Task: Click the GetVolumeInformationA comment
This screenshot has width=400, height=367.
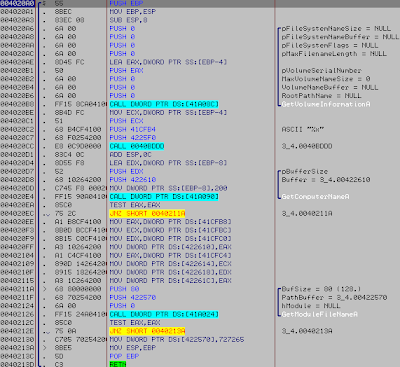Action: click(x=326, y=104)
